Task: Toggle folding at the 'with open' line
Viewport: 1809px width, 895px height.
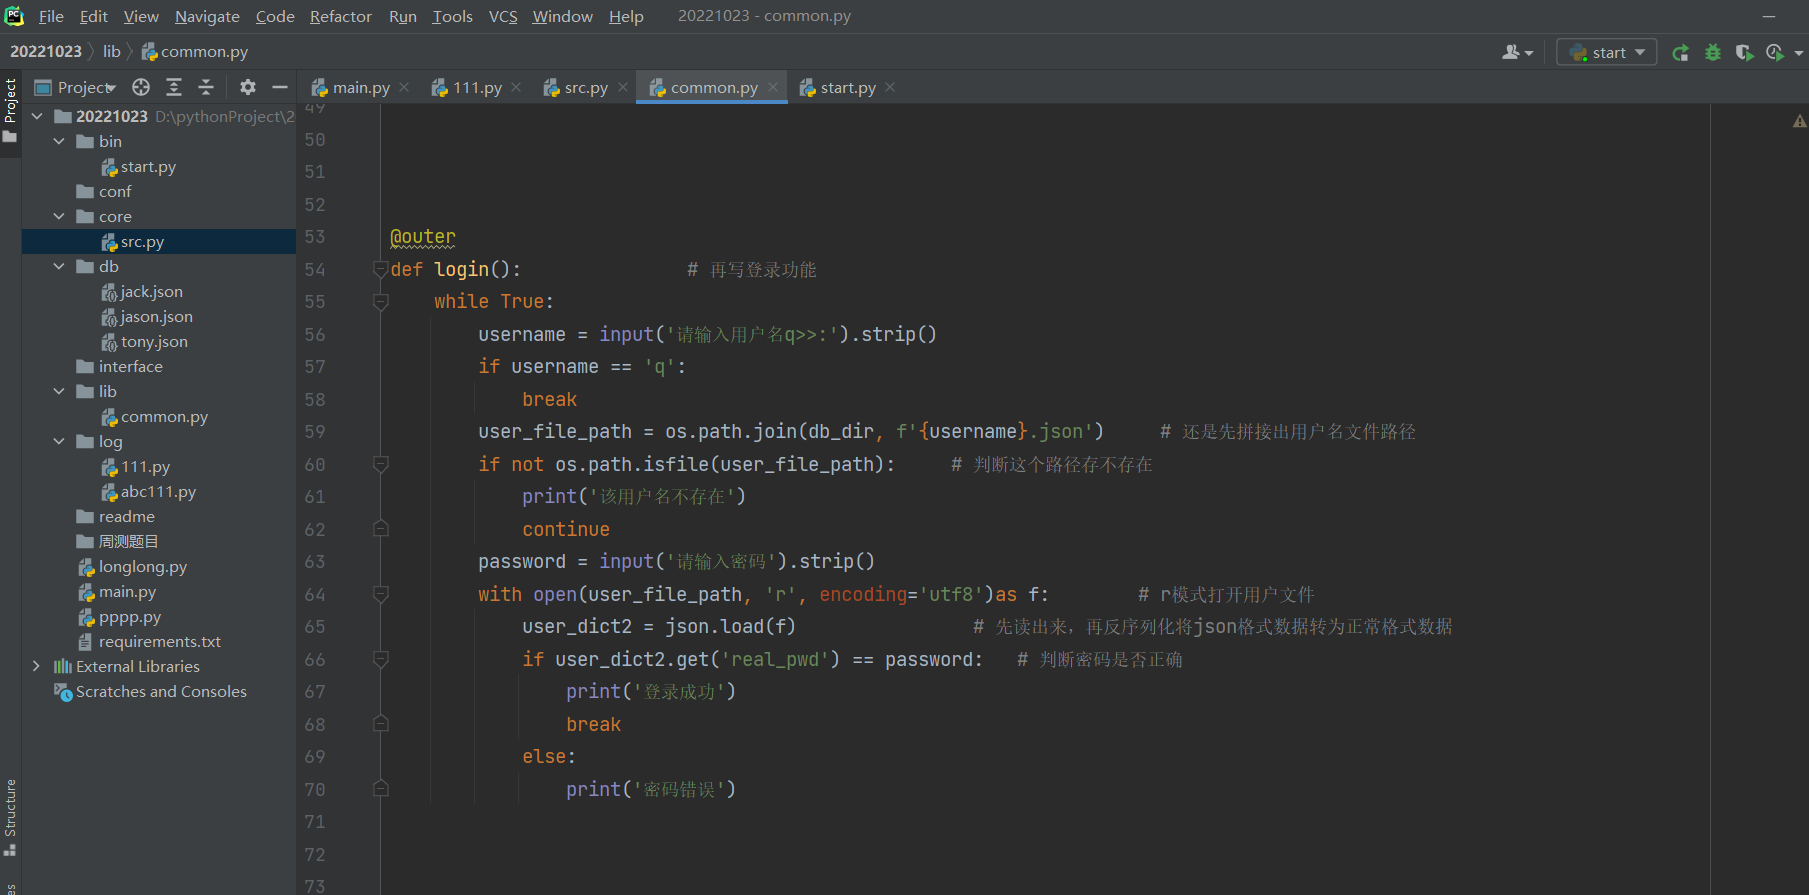Action: coord(380,594)
